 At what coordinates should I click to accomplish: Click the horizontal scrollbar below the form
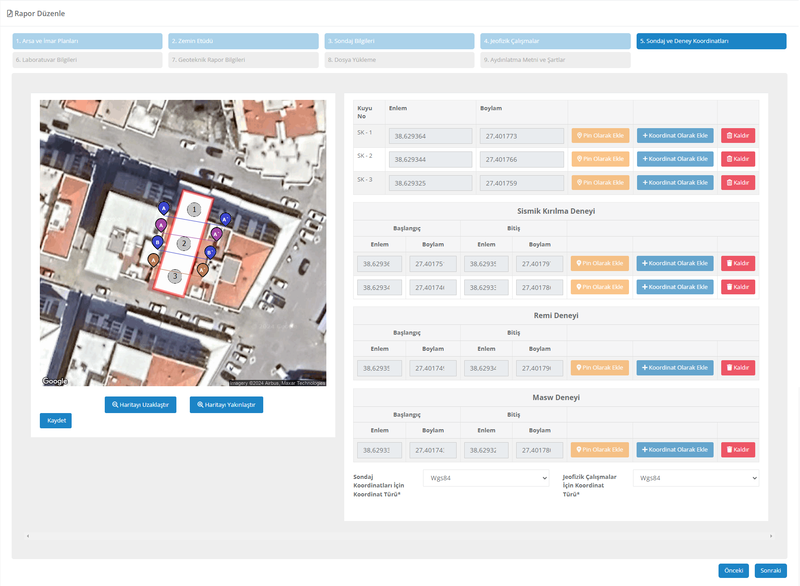tap(400, 535)
